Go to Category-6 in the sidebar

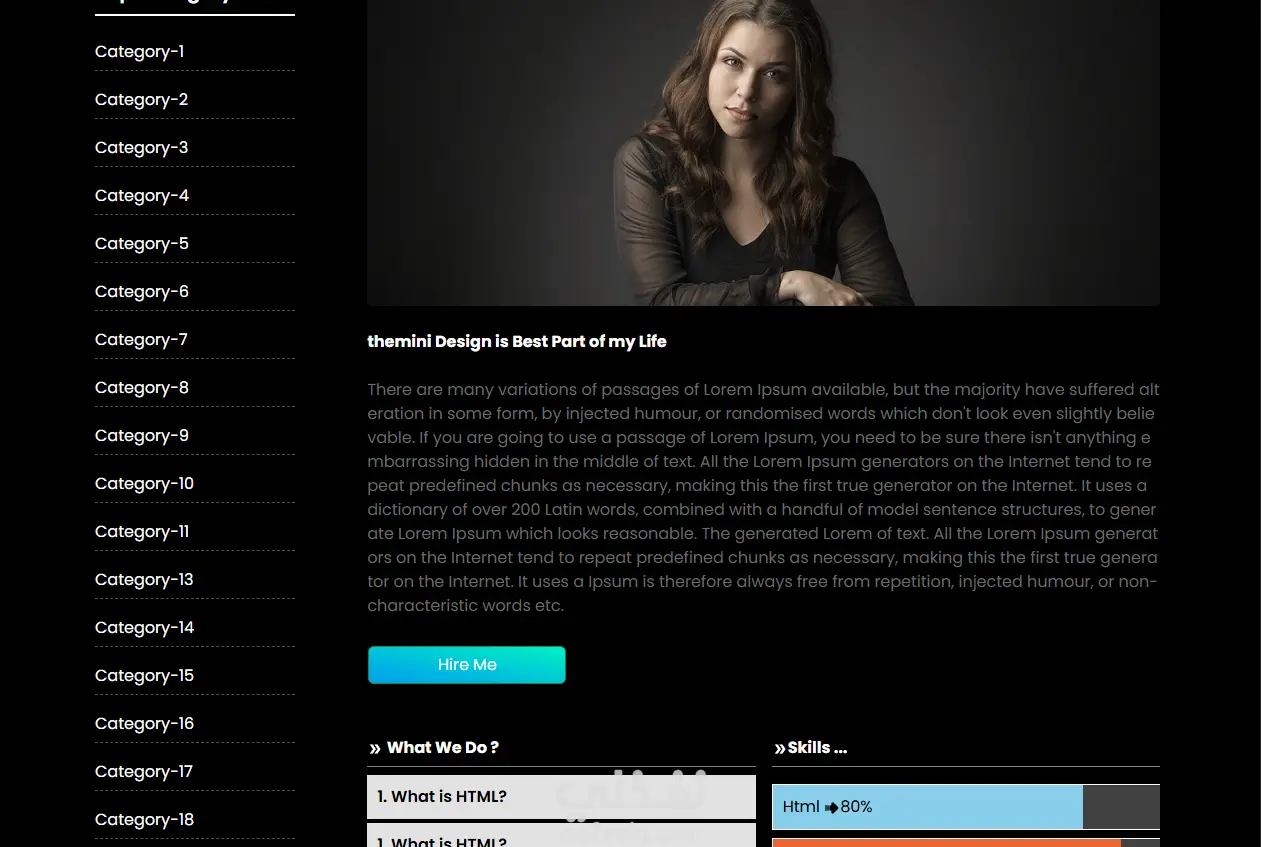click(x=142, y=292)
